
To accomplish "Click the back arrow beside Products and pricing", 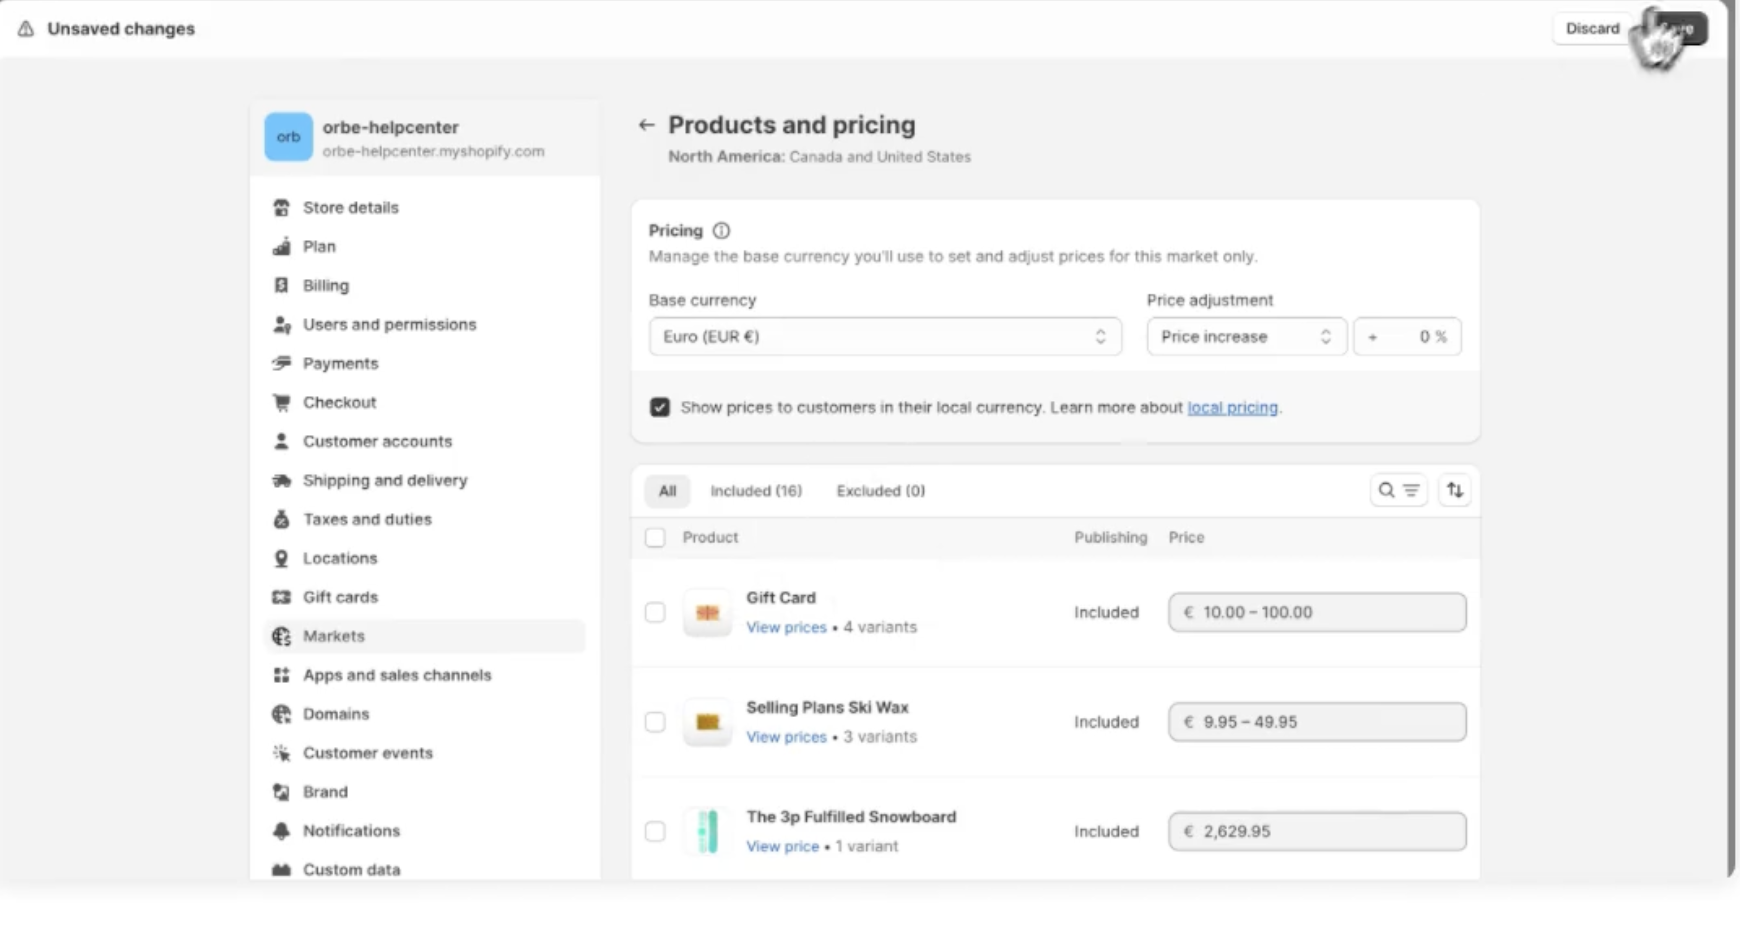I will [x=646, y=125].
